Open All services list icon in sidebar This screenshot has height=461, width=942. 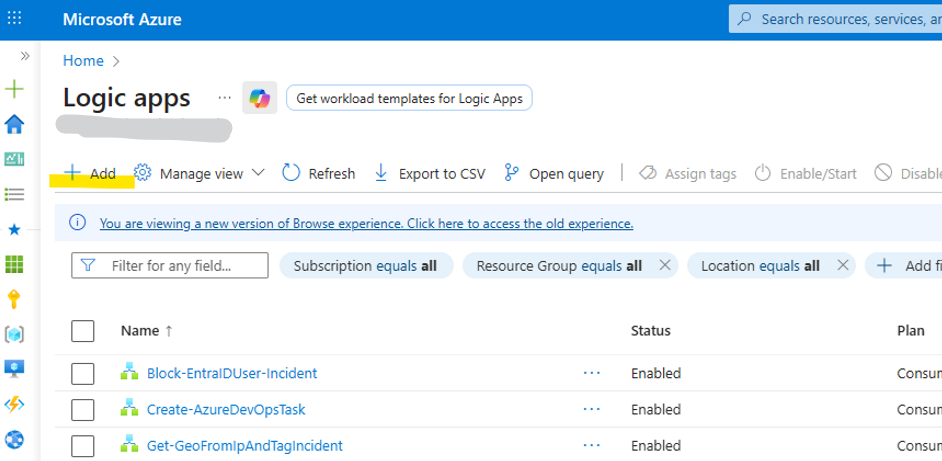[14, 194]
